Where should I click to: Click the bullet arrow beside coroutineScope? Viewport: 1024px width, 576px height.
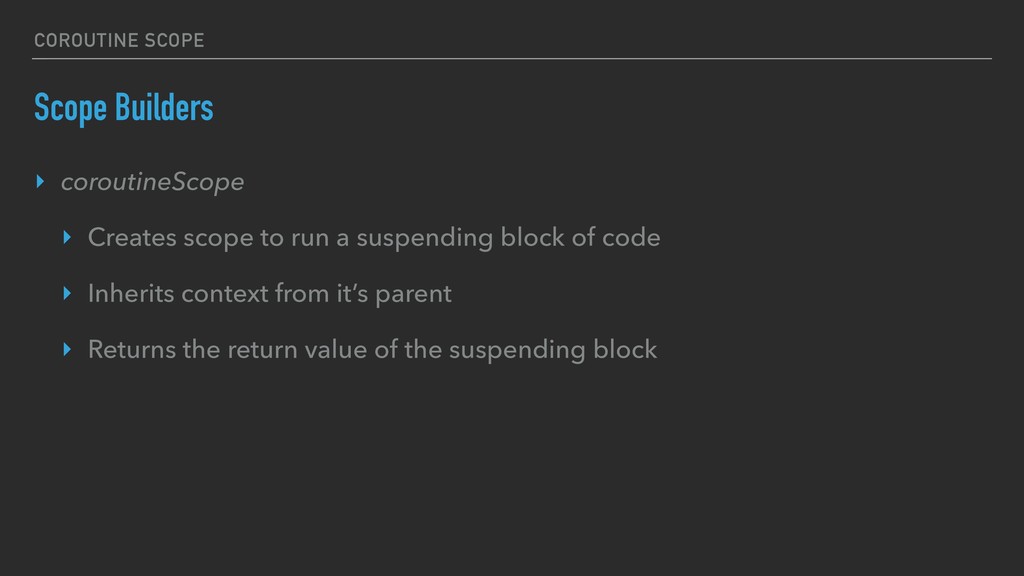tap(39, 182)
